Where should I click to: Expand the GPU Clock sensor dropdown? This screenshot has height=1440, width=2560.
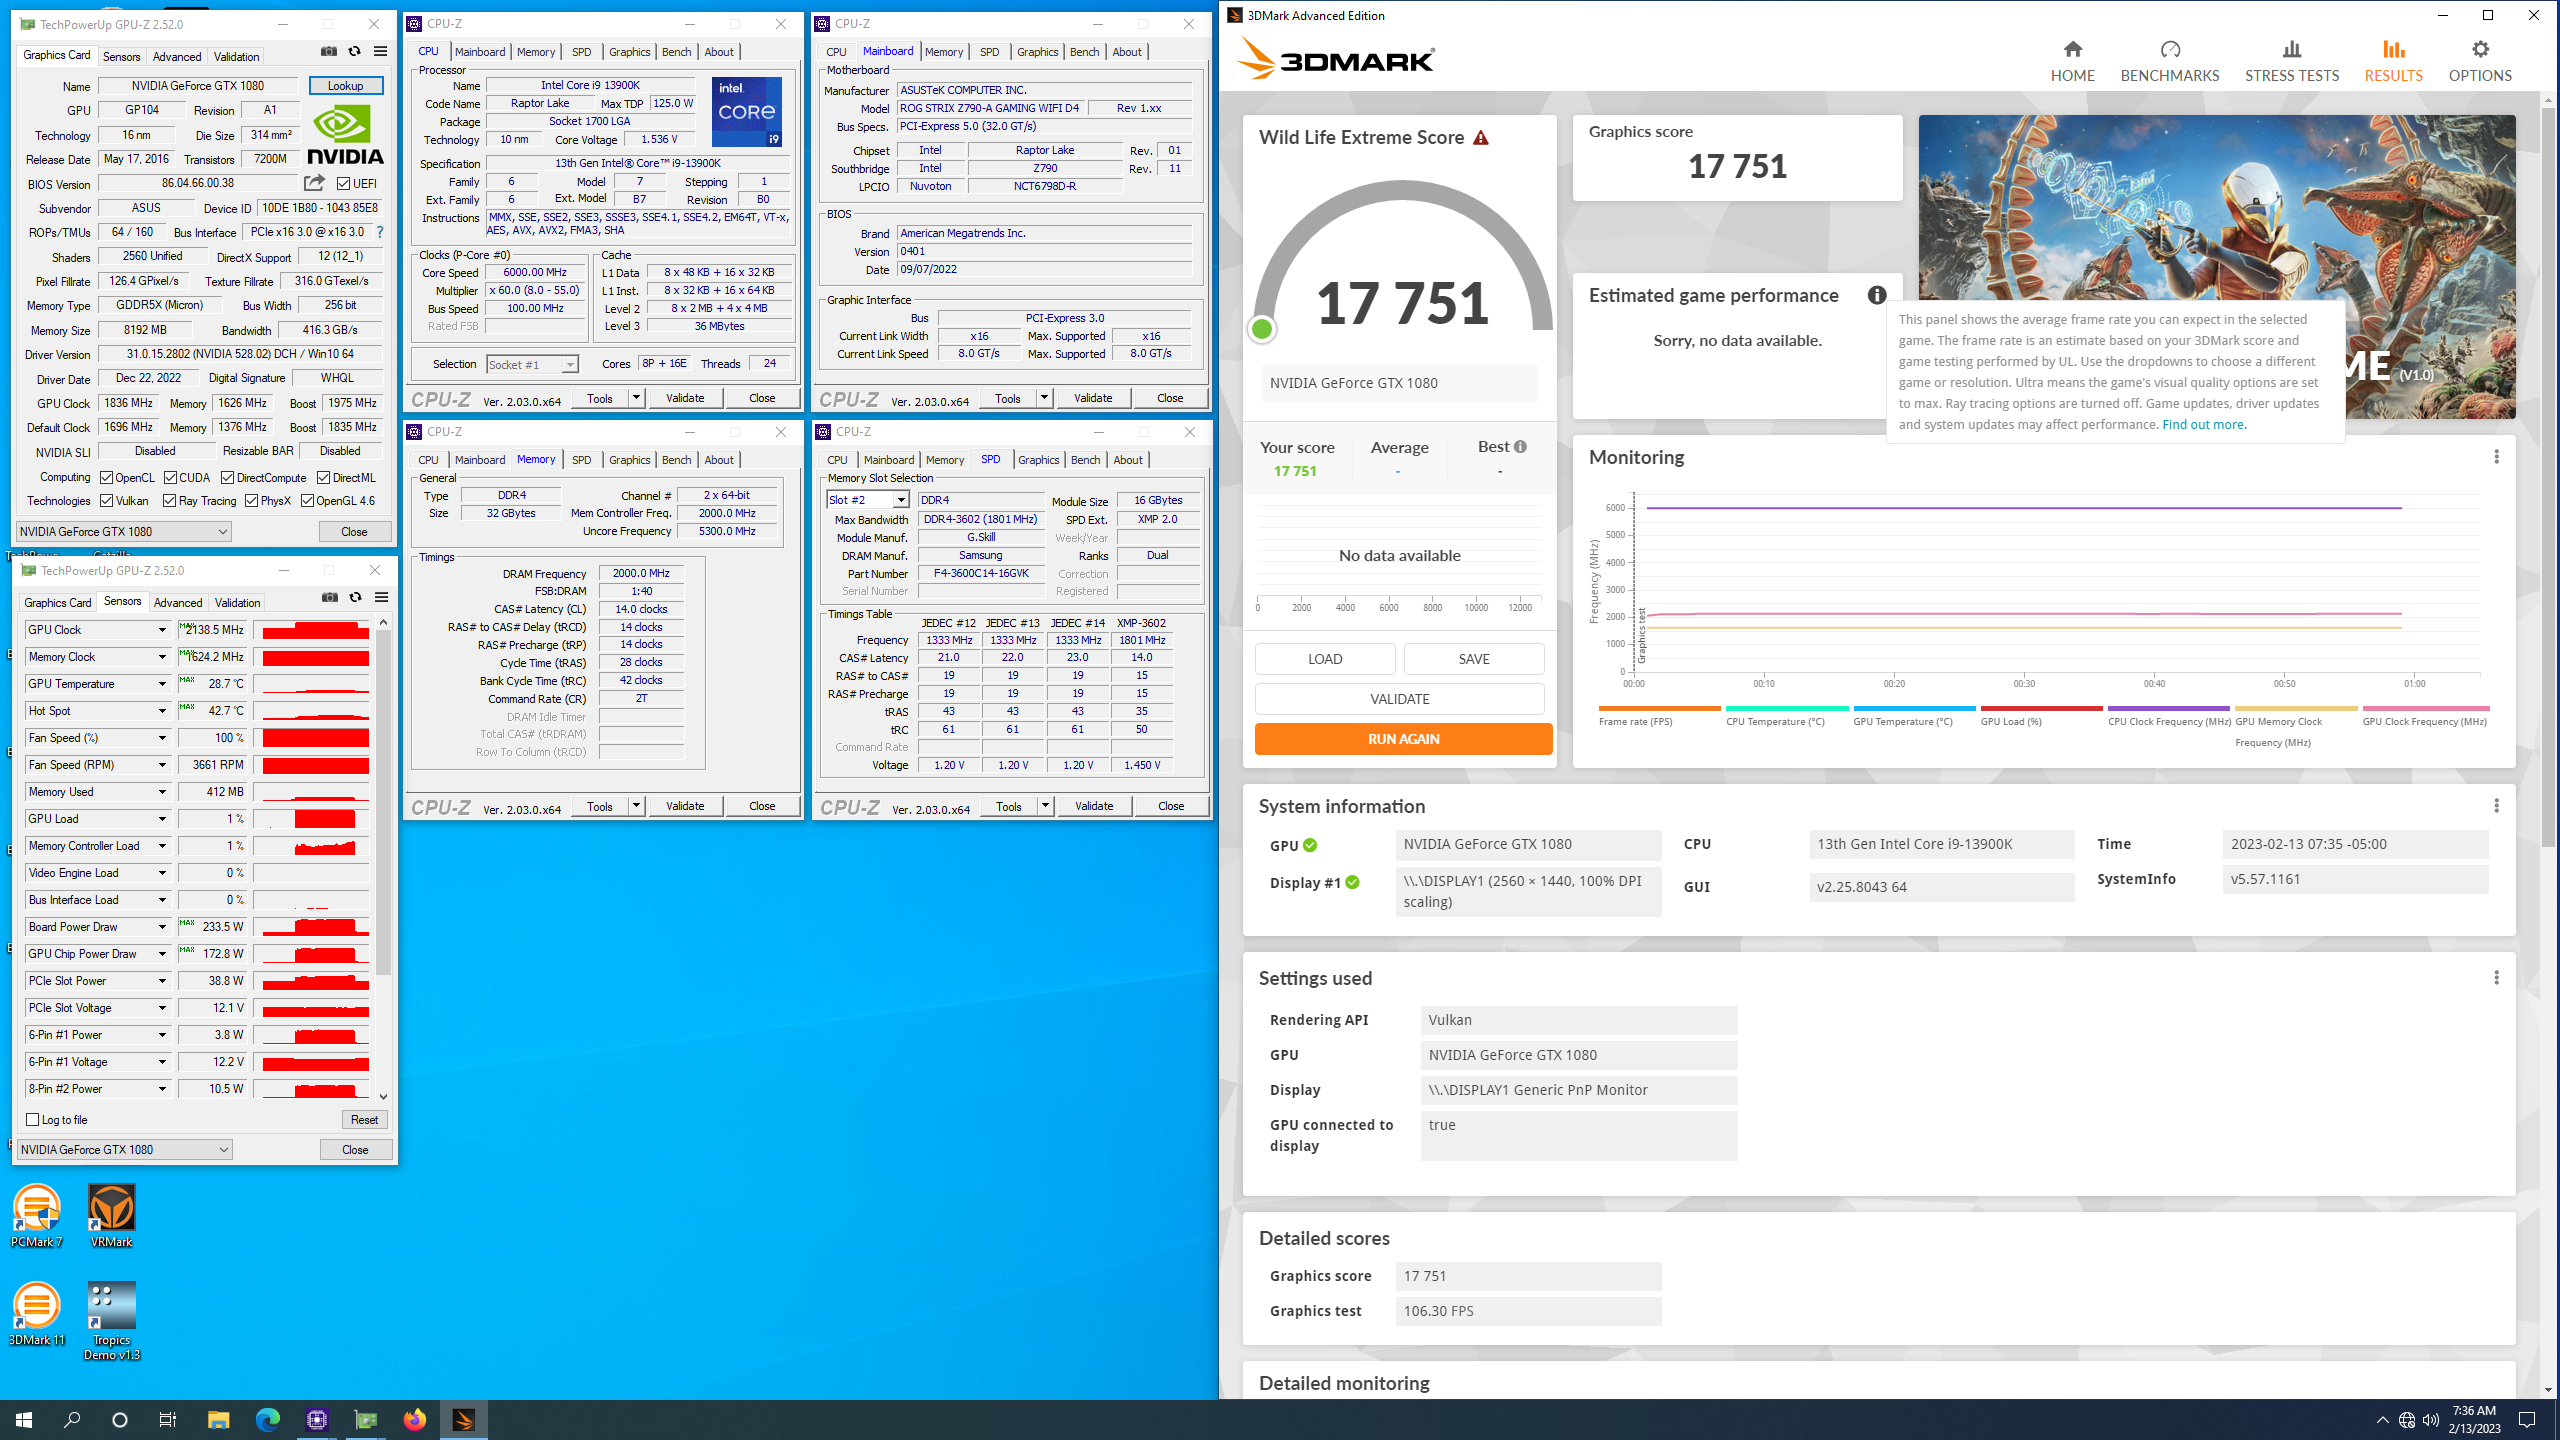click(162, 630)
